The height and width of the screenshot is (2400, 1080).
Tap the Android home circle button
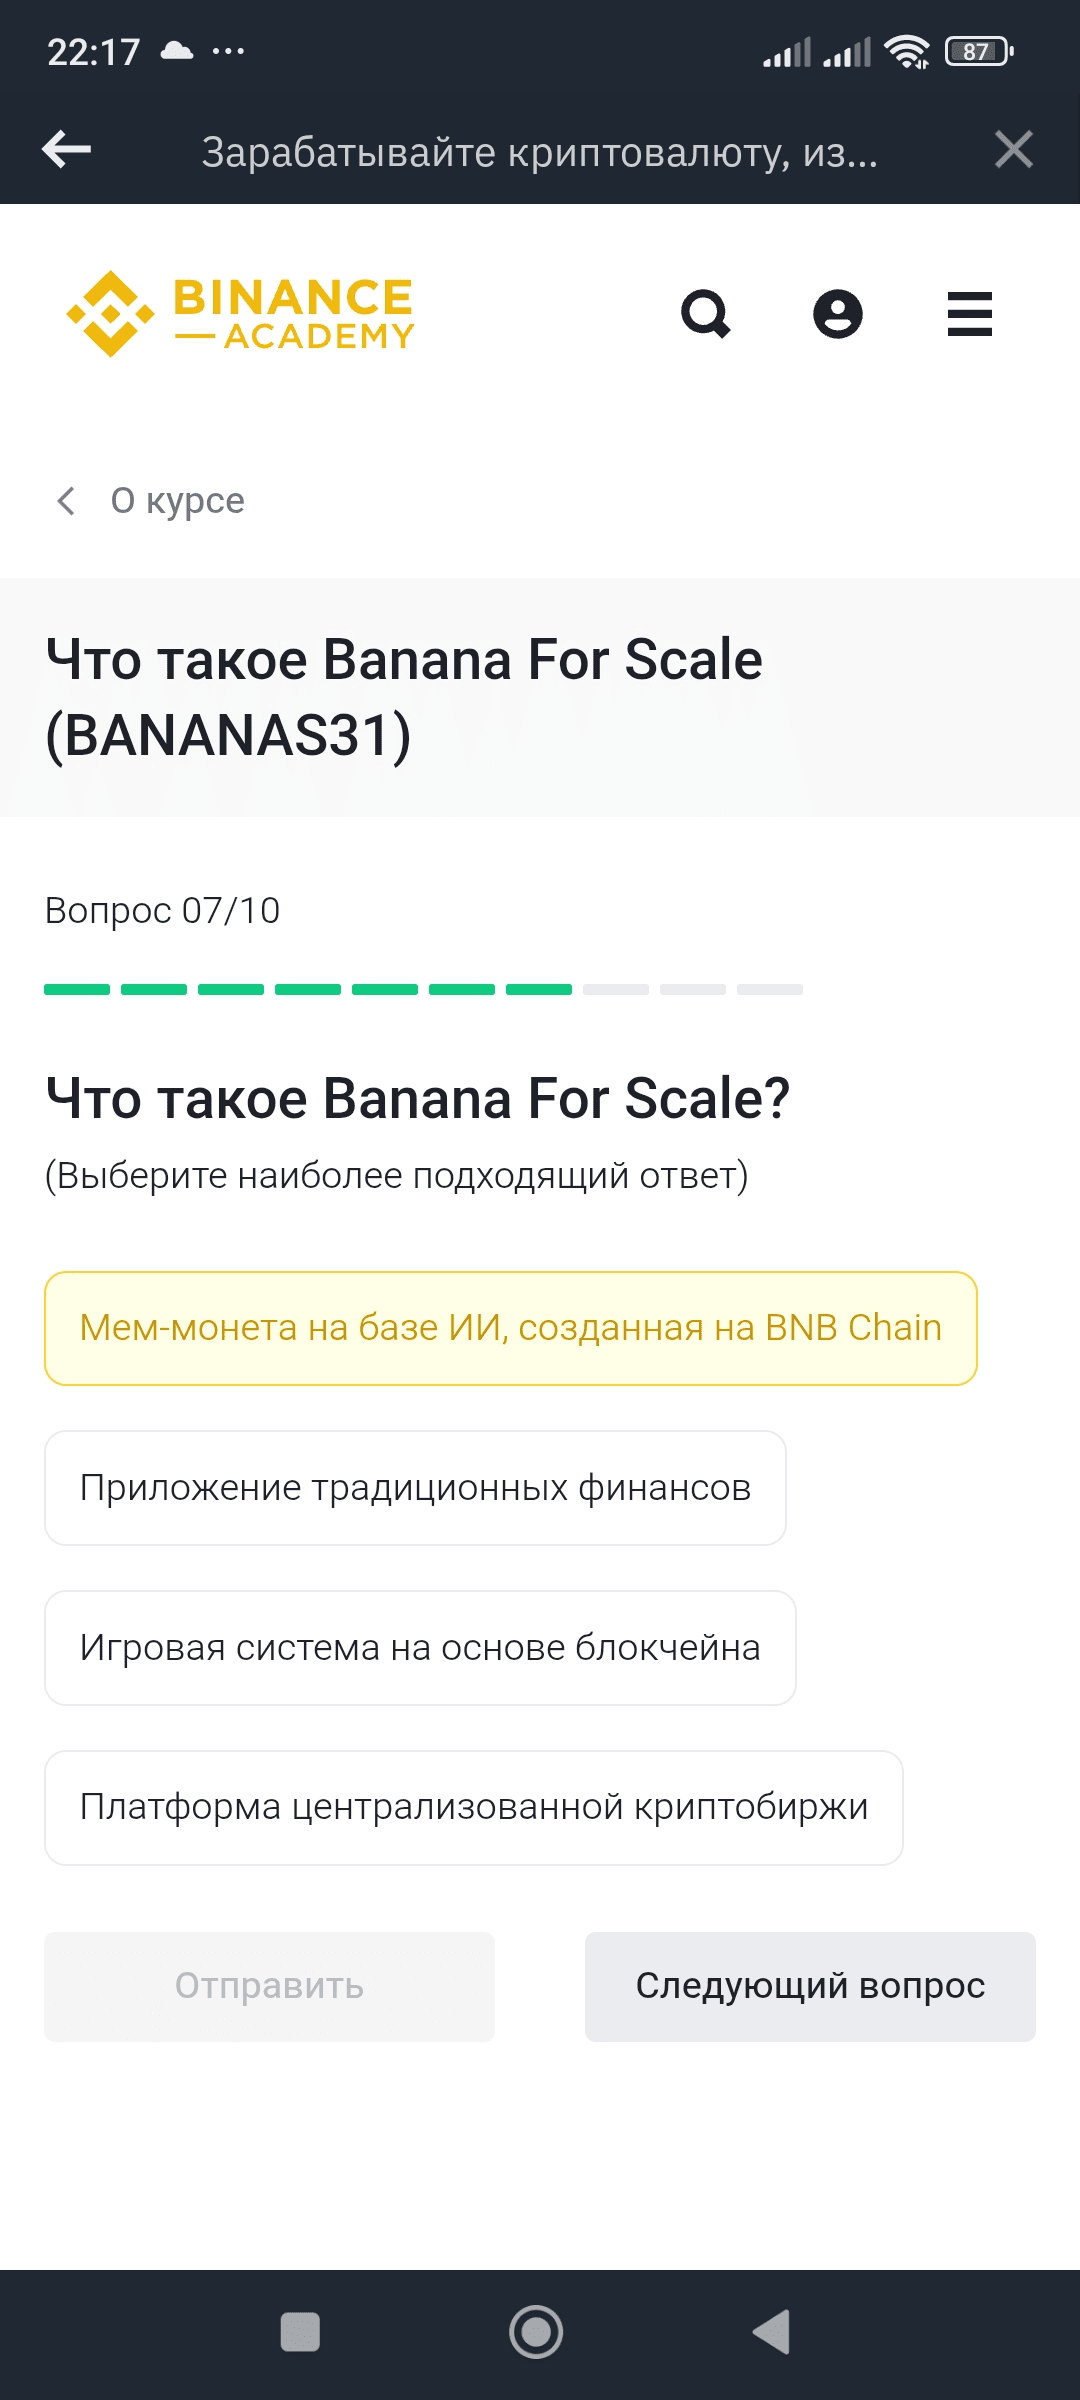click(536, 2332)
